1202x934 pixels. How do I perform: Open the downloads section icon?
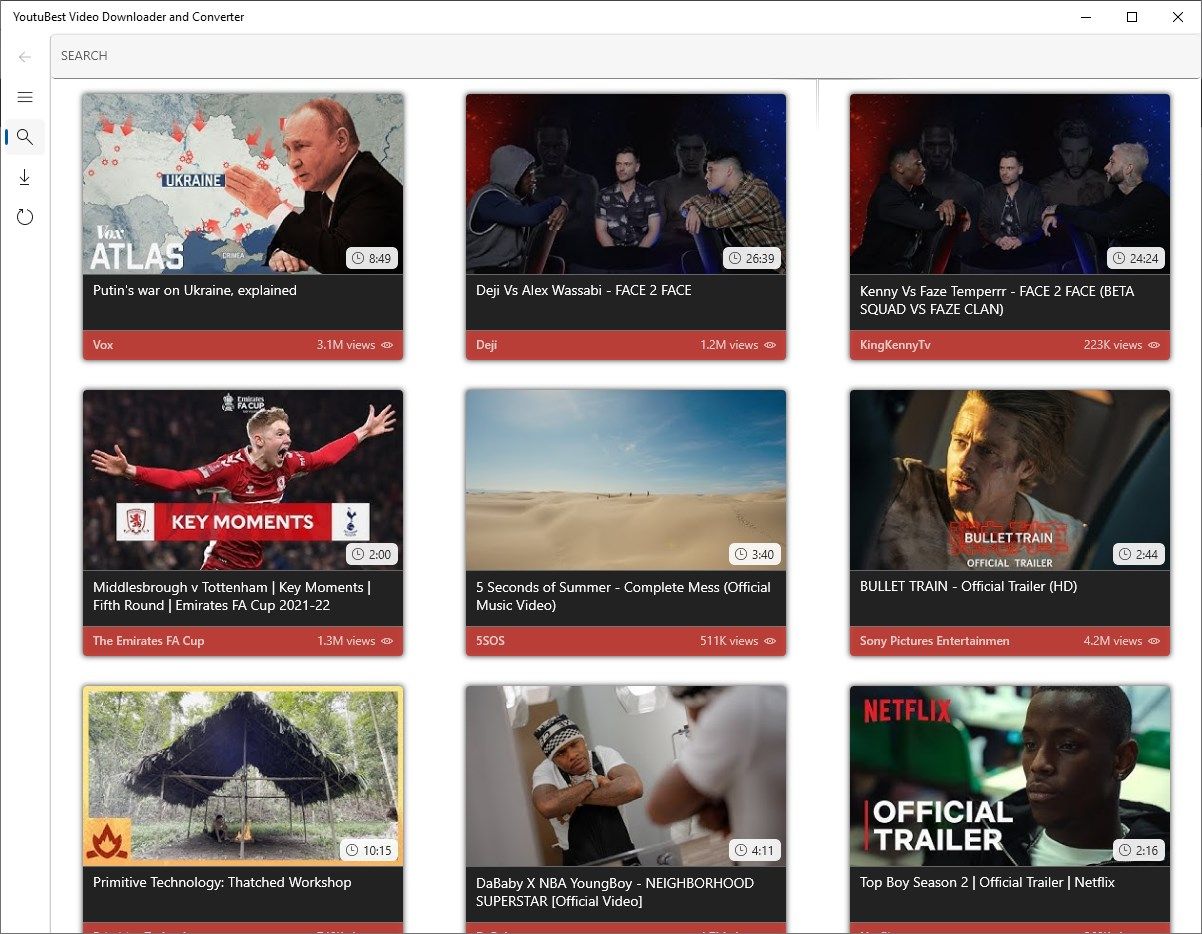[x=25, y=177]
